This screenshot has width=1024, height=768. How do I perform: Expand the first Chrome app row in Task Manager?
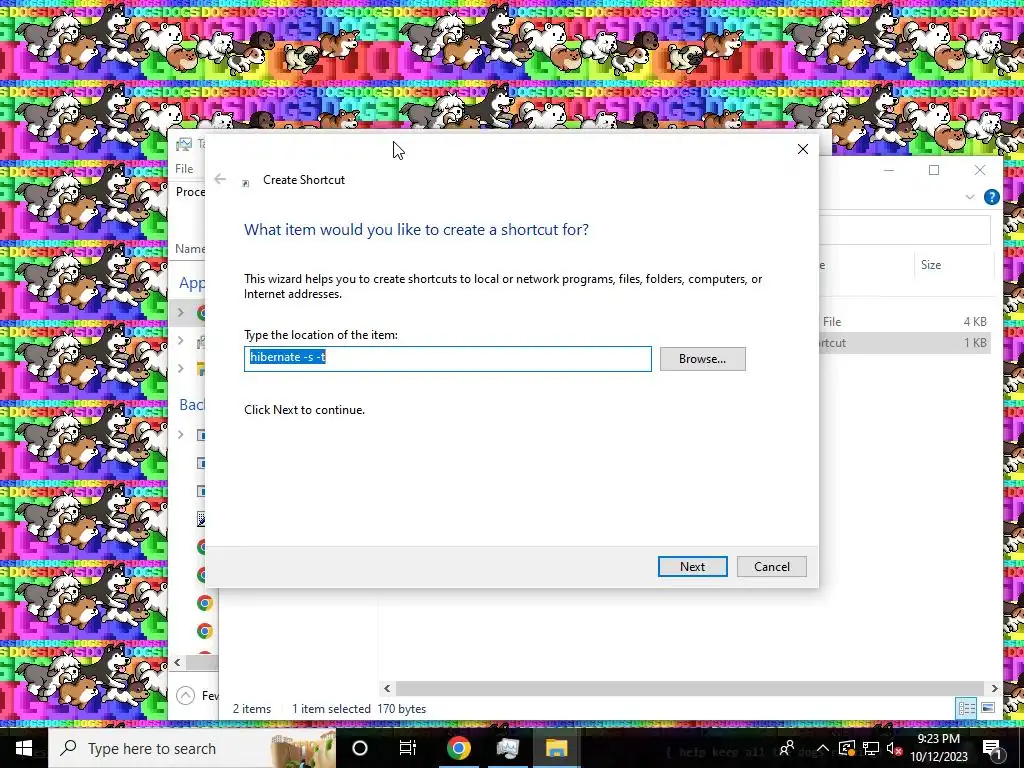point(181,313)
